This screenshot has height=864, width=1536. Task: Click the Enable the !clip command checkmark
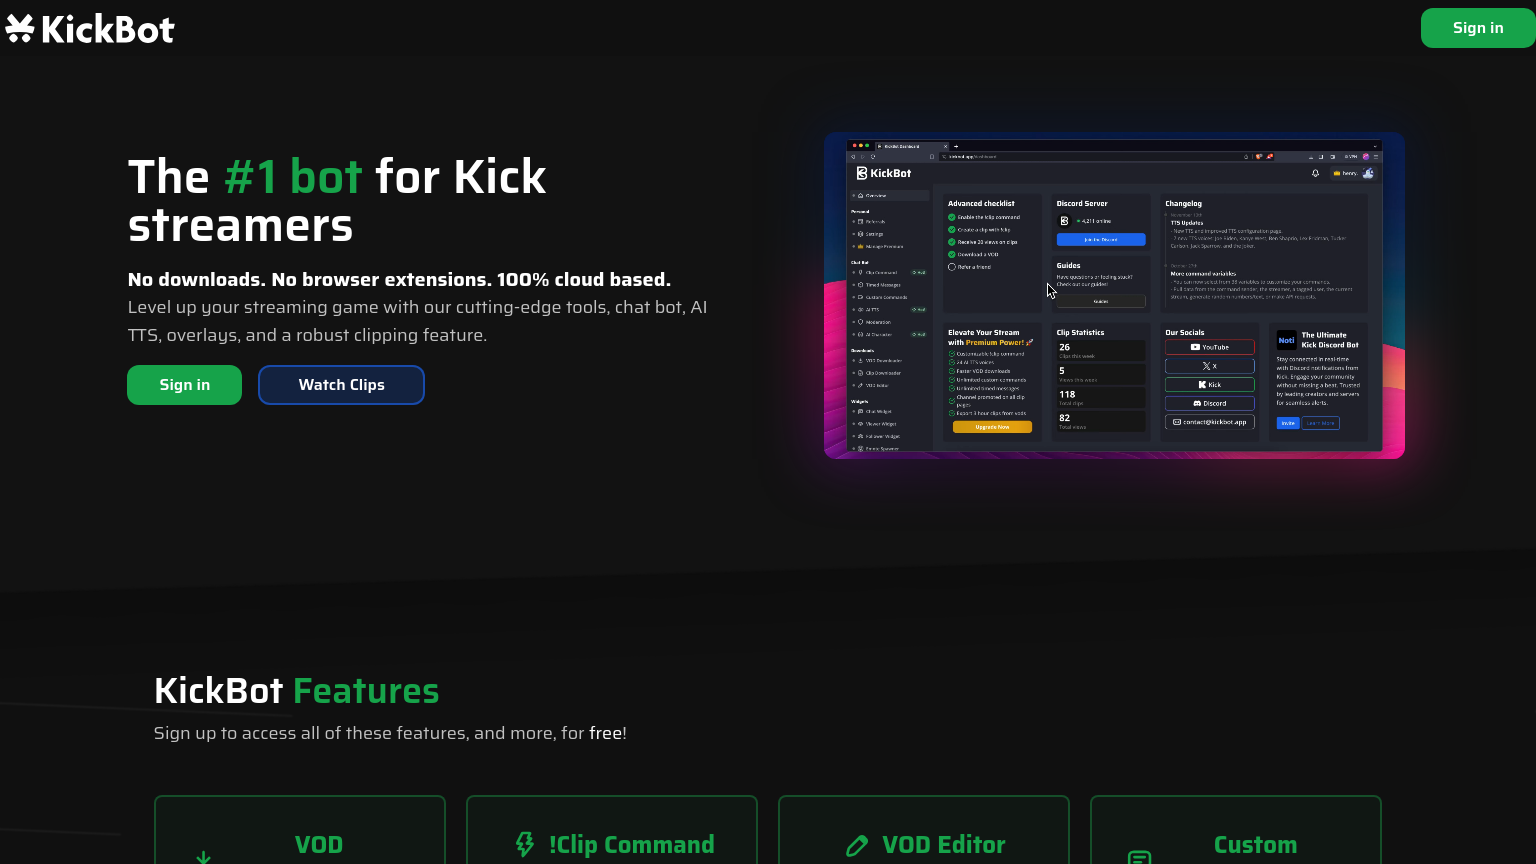pyautogui.click(x=952, y=217)
